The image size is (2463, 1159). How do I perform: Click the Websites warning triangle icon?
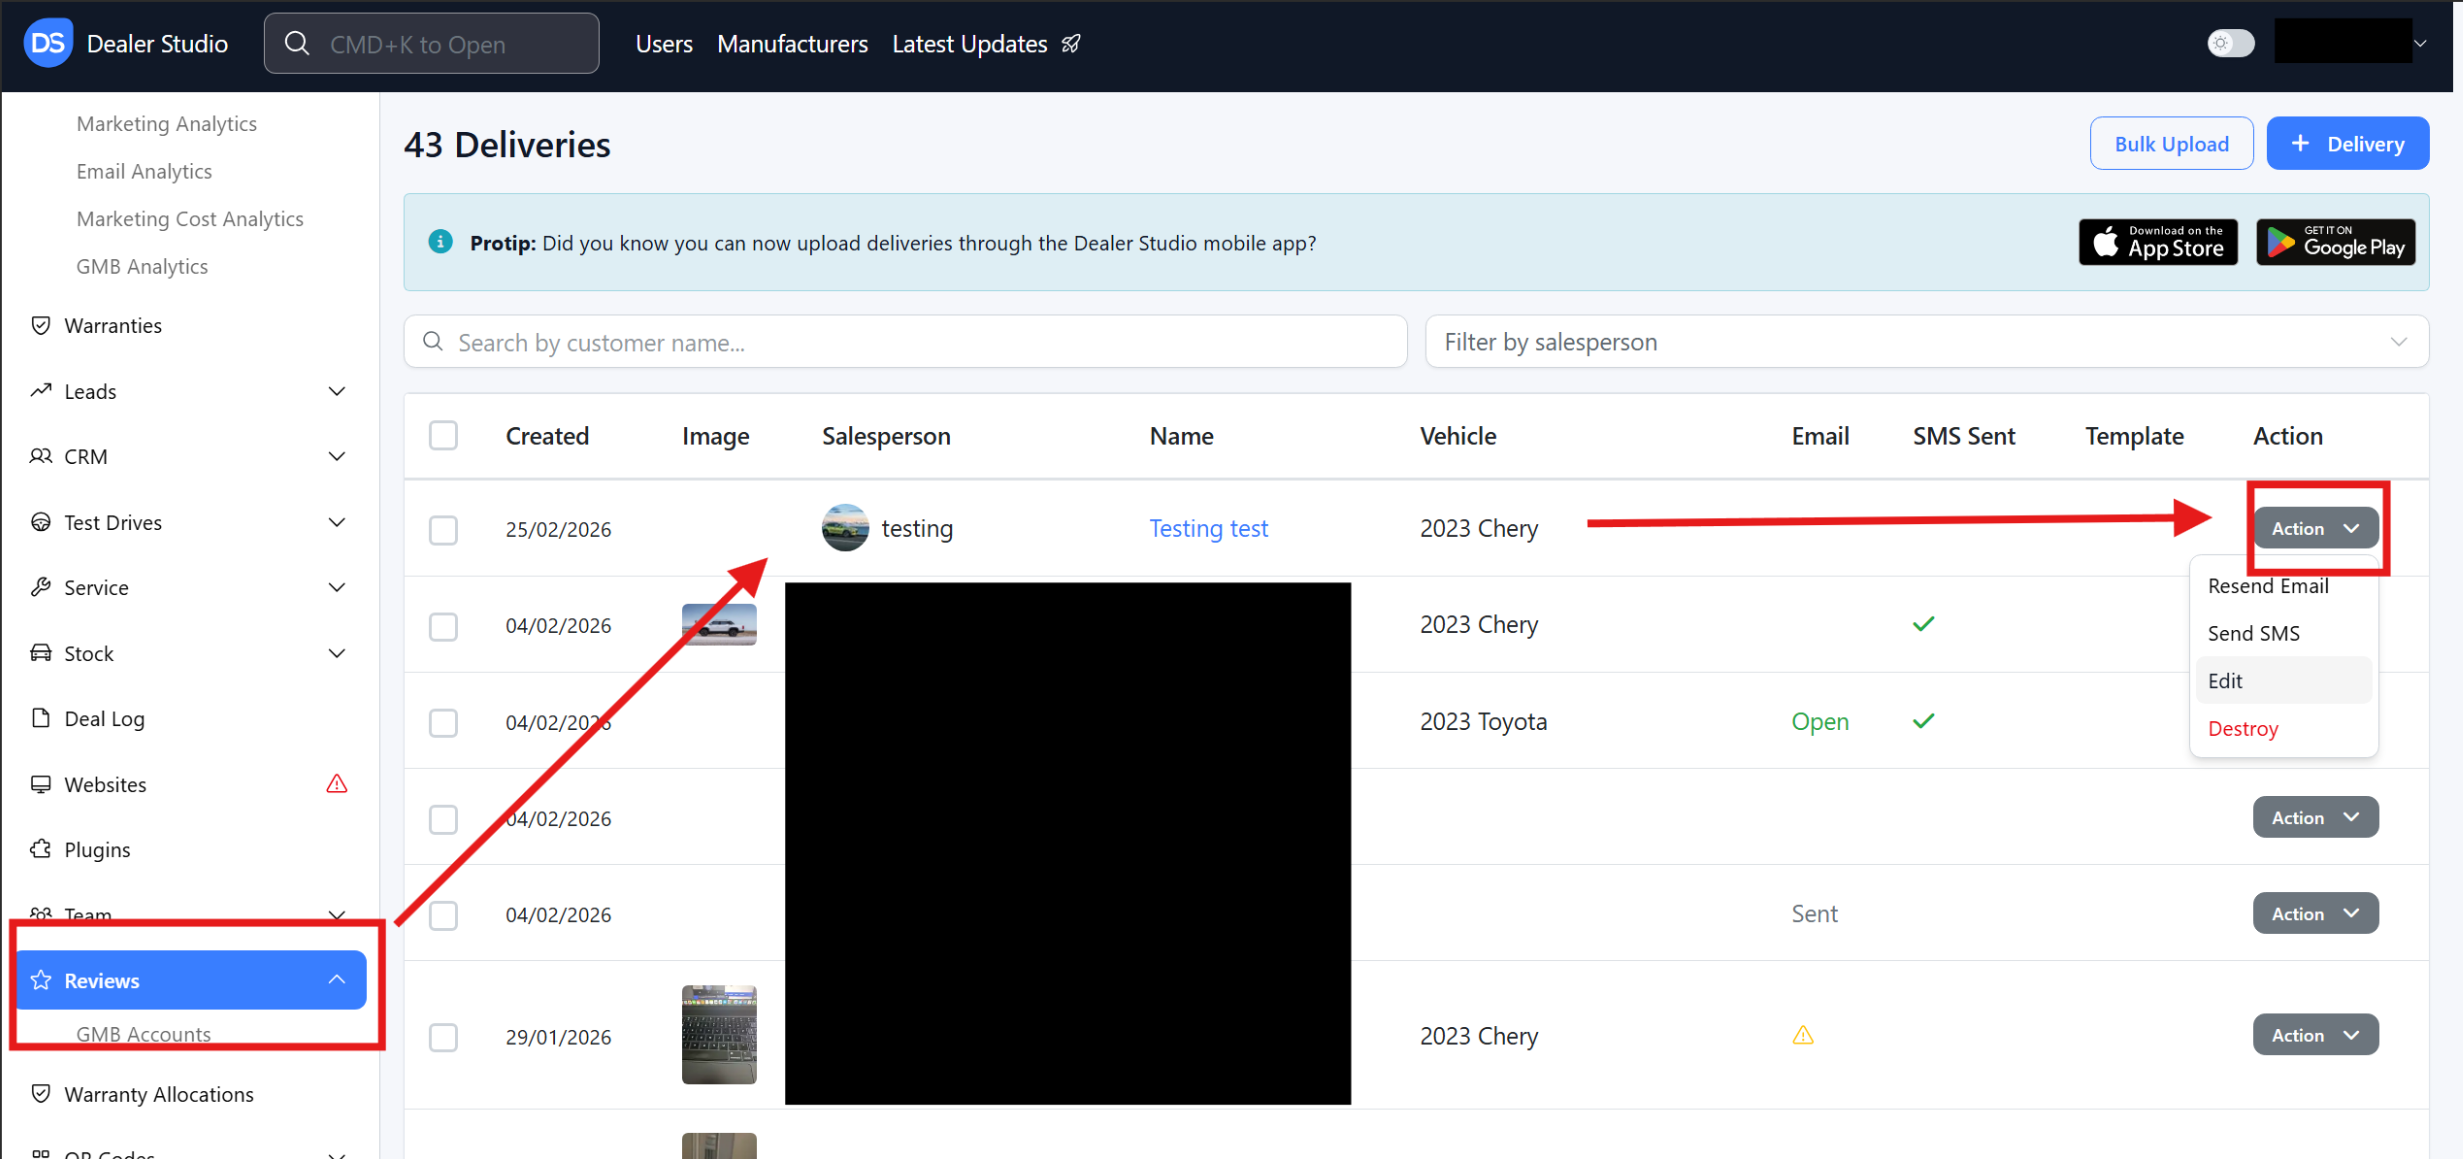336,784
